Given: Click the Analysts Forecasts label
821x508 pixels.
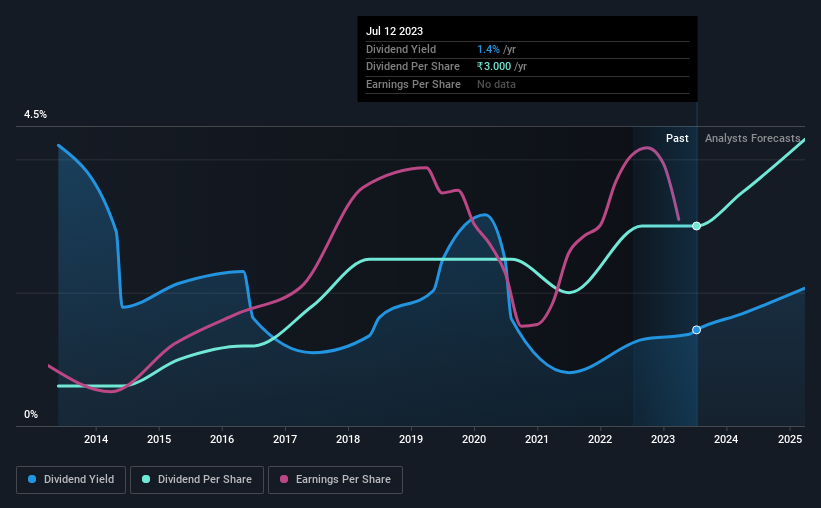Looking at the screenshot, I should [752, 138].
